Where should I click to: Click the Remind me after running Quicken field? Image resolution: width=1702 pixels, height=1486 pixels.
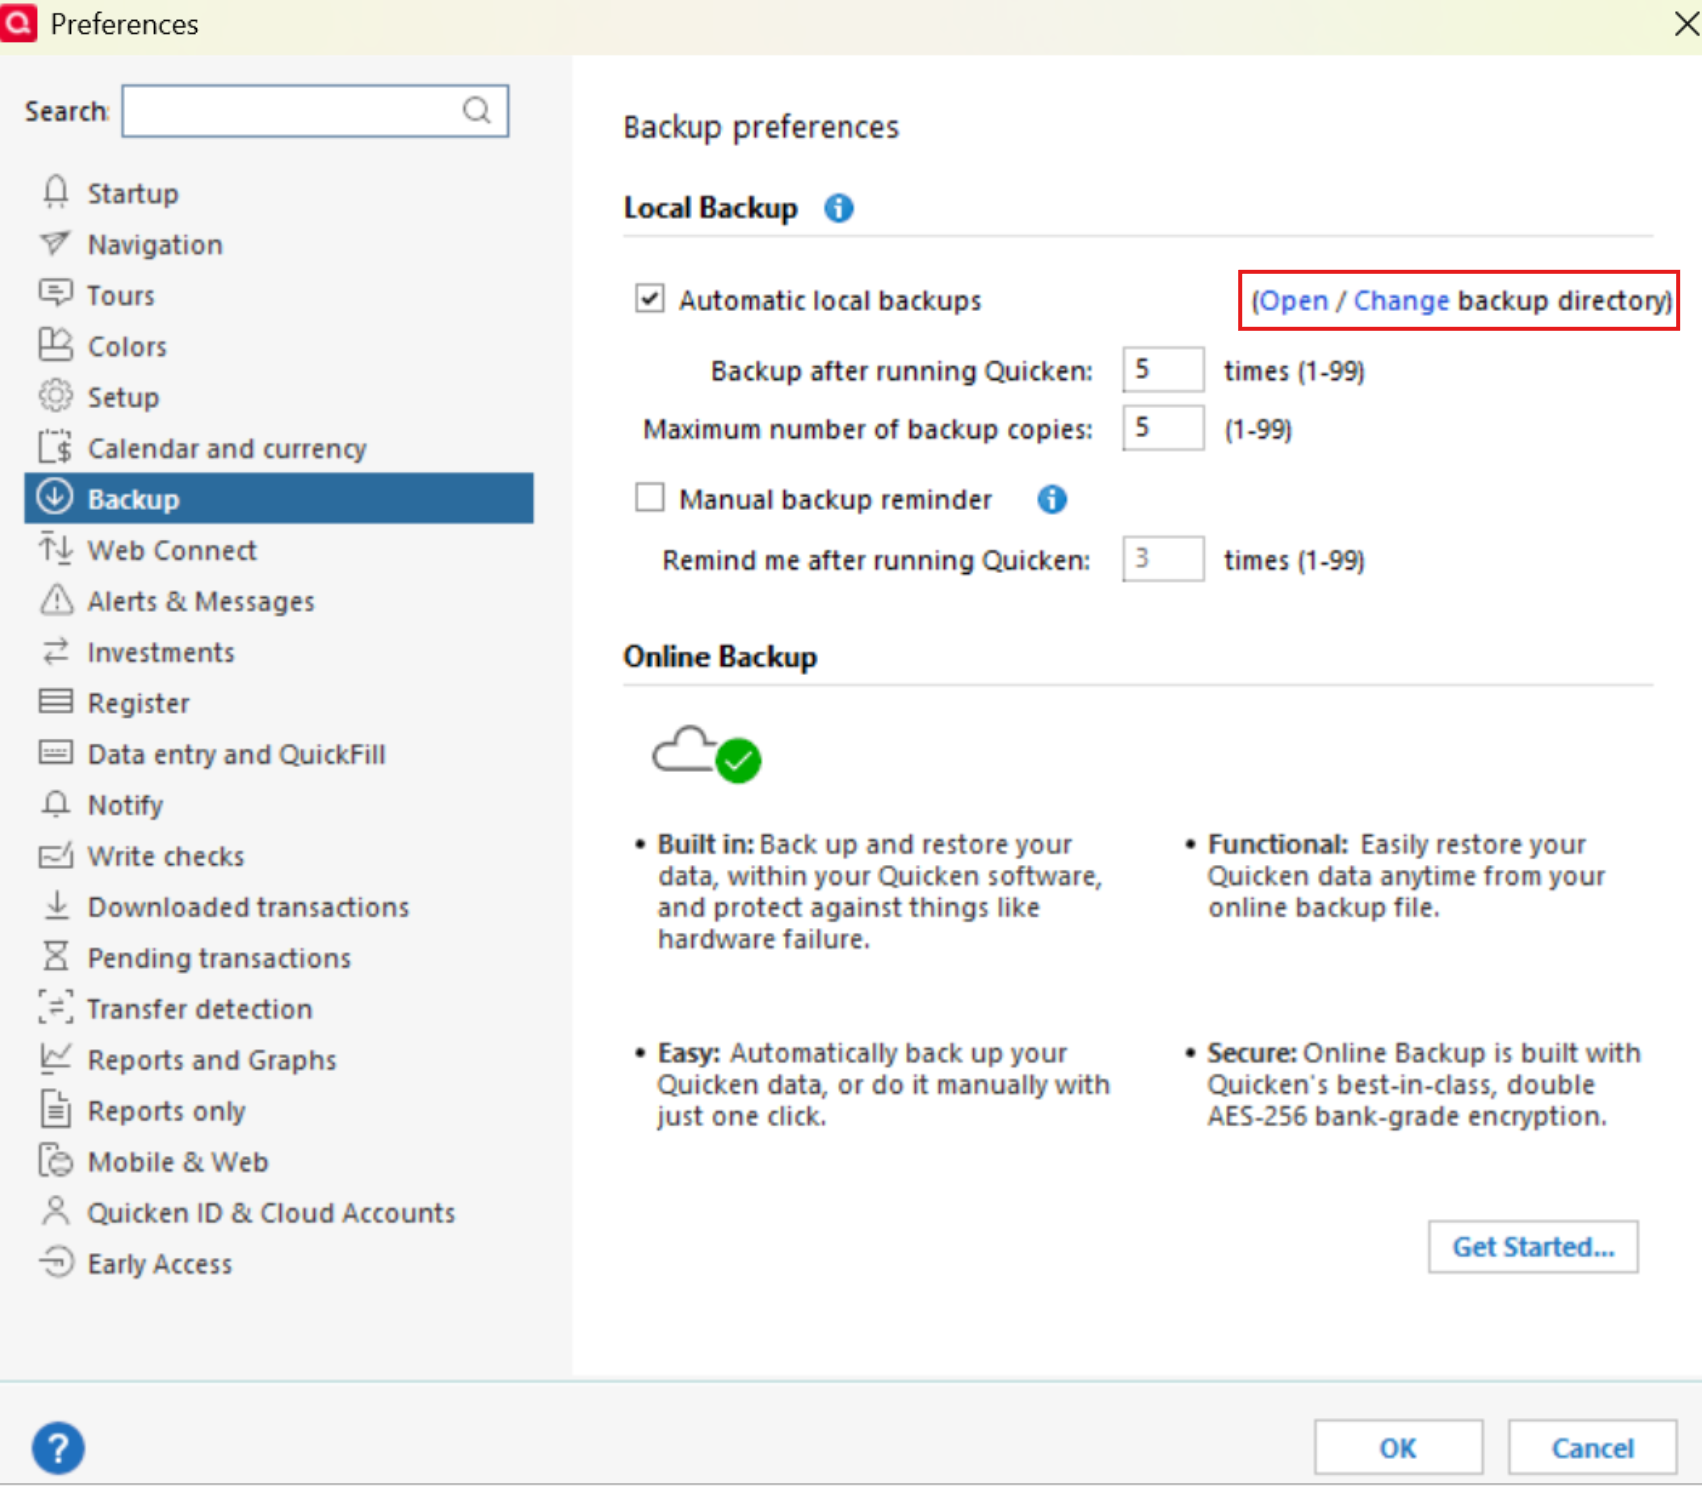coord(1163,559)
